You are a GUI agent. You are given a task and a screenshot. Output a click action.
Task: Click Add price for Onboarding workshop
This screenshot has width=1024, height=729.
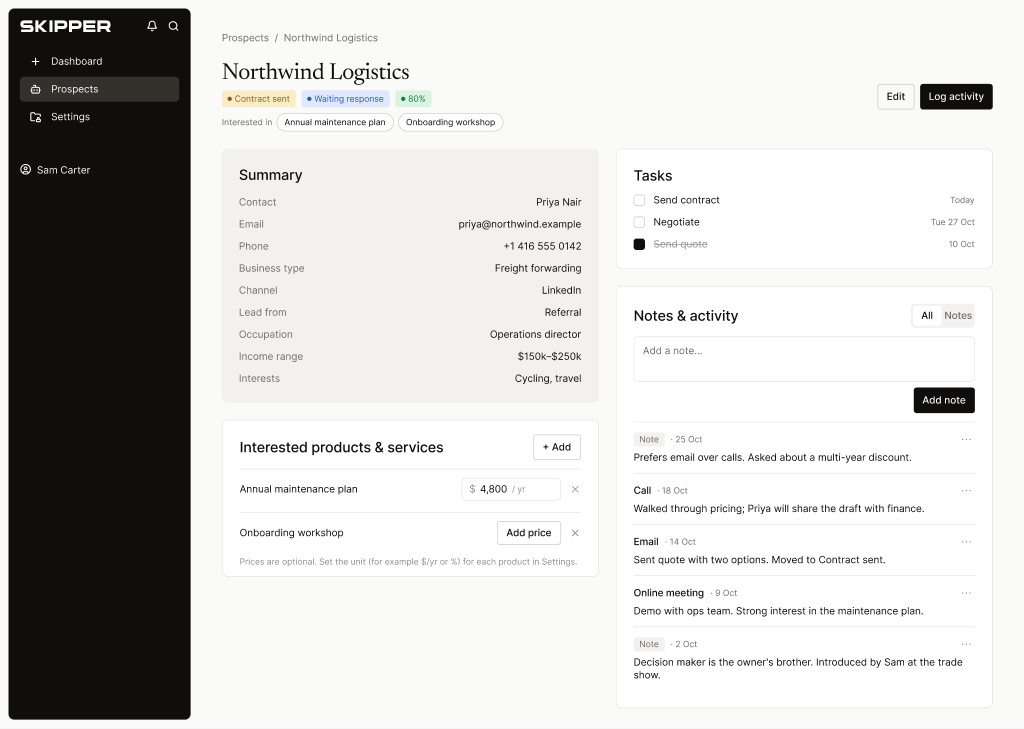[x=528, y=533]
